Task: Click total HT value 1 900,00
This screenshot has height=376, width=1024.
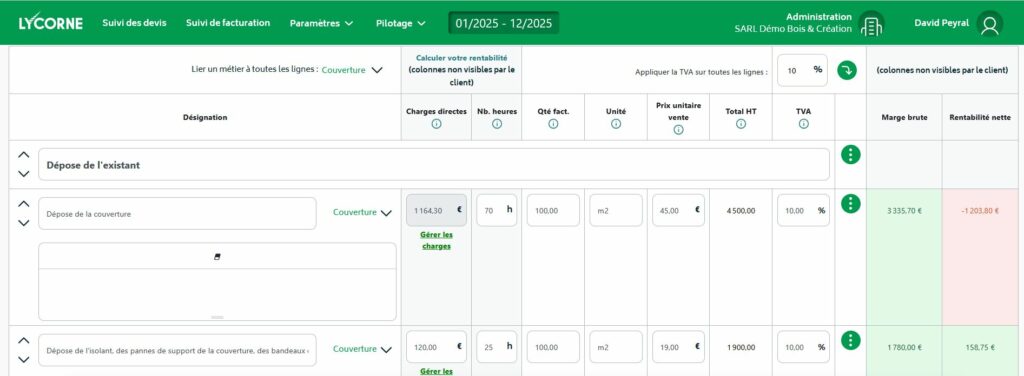Action: coord(741,347)
